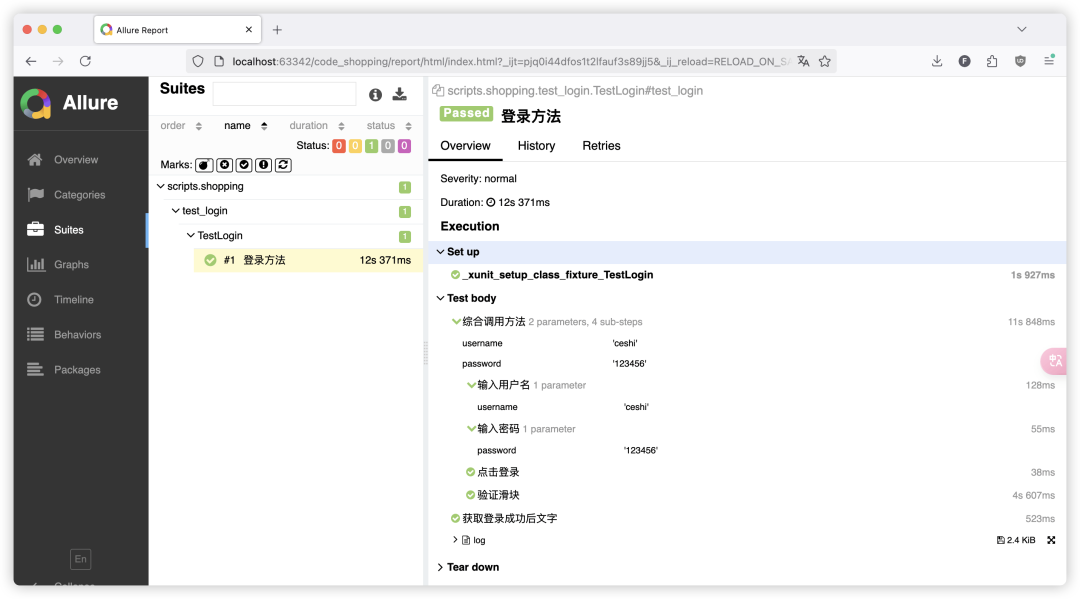Toggle new failed mark filter
Screen dimensions: 1080x599
[225, 165]
